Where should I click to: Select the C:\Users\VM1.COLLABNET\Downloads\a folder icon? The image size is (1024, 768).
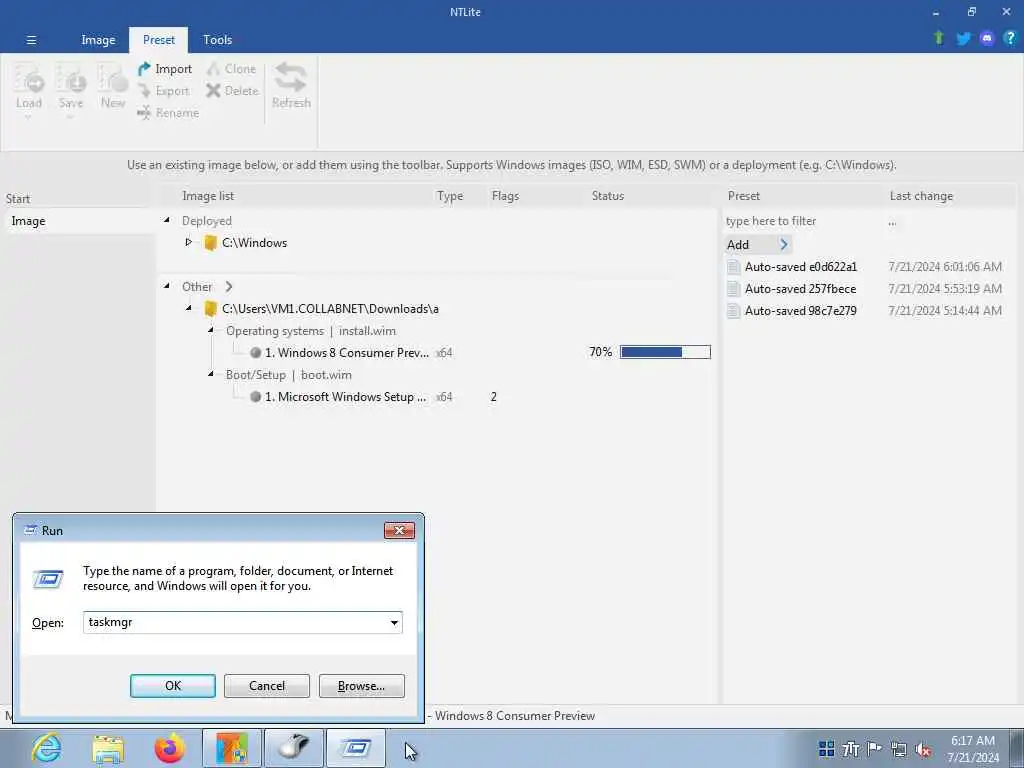pyautogui.click(x=210, y=308)
